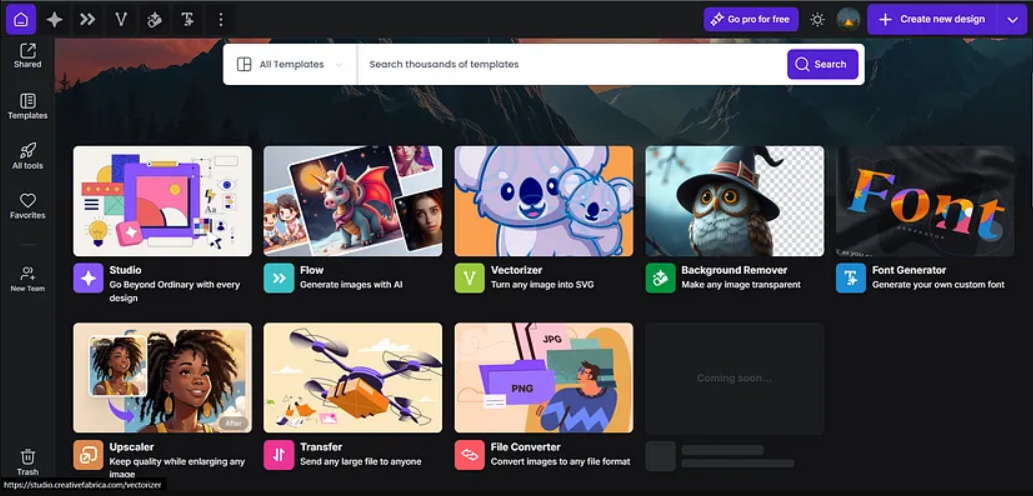This screenshot has height=496, width=1033.
Task: Expand the All Templates dropdown
Action: coord(290,64)
